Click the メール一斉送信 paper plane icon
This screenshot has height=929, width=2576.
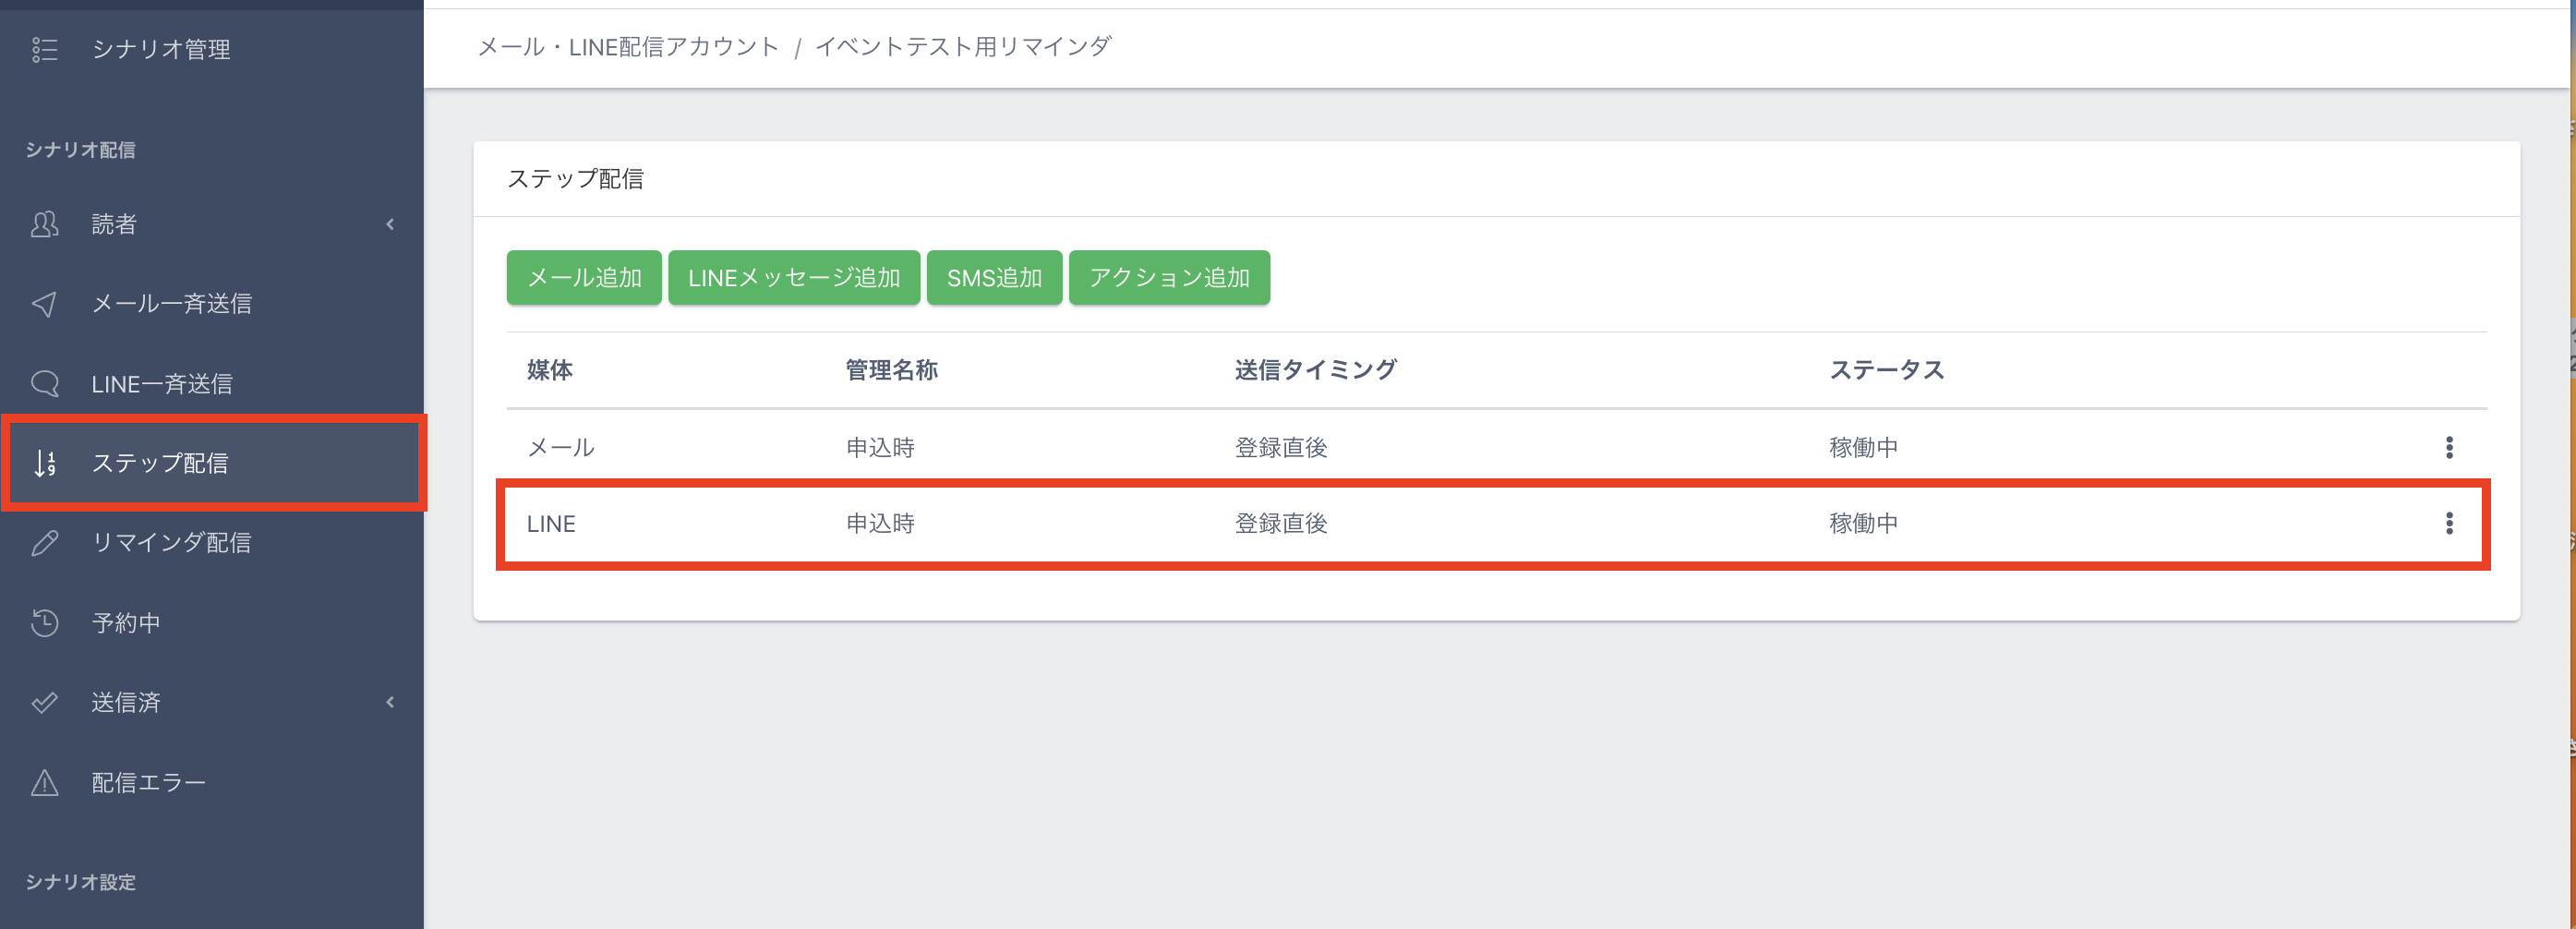(x=45, y=304)
